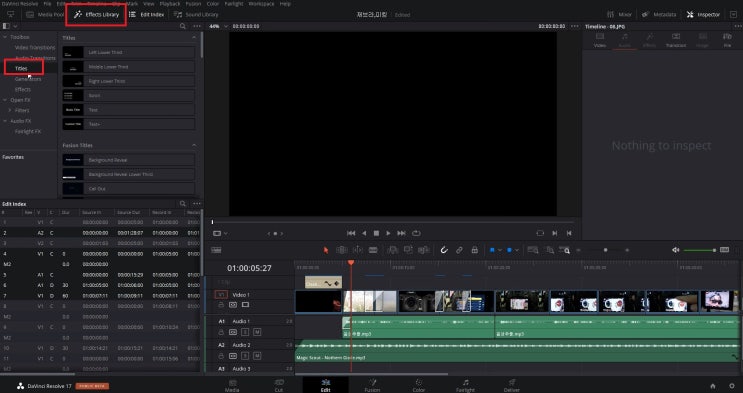This screenshot has width=743, height=393.
Task: Open the Sound Library panel
Action: tap(196, 15)
